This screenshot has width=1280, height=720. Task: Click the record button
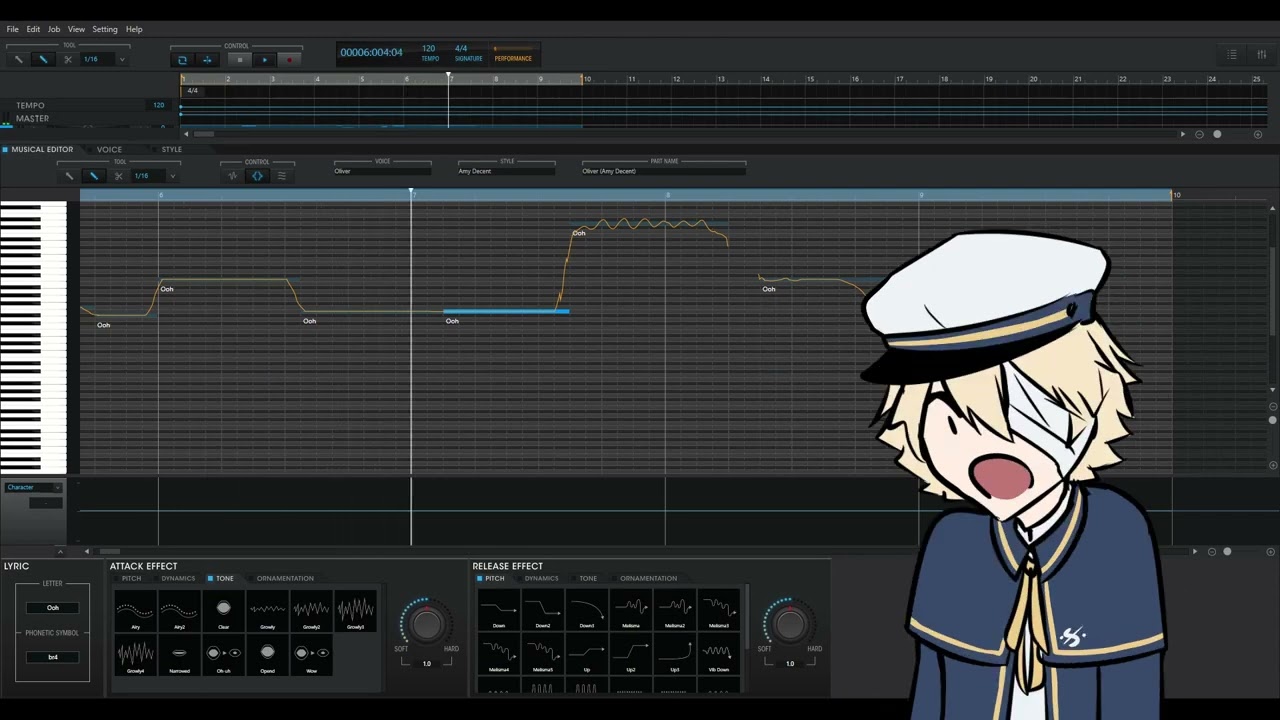tap(290, 60)
